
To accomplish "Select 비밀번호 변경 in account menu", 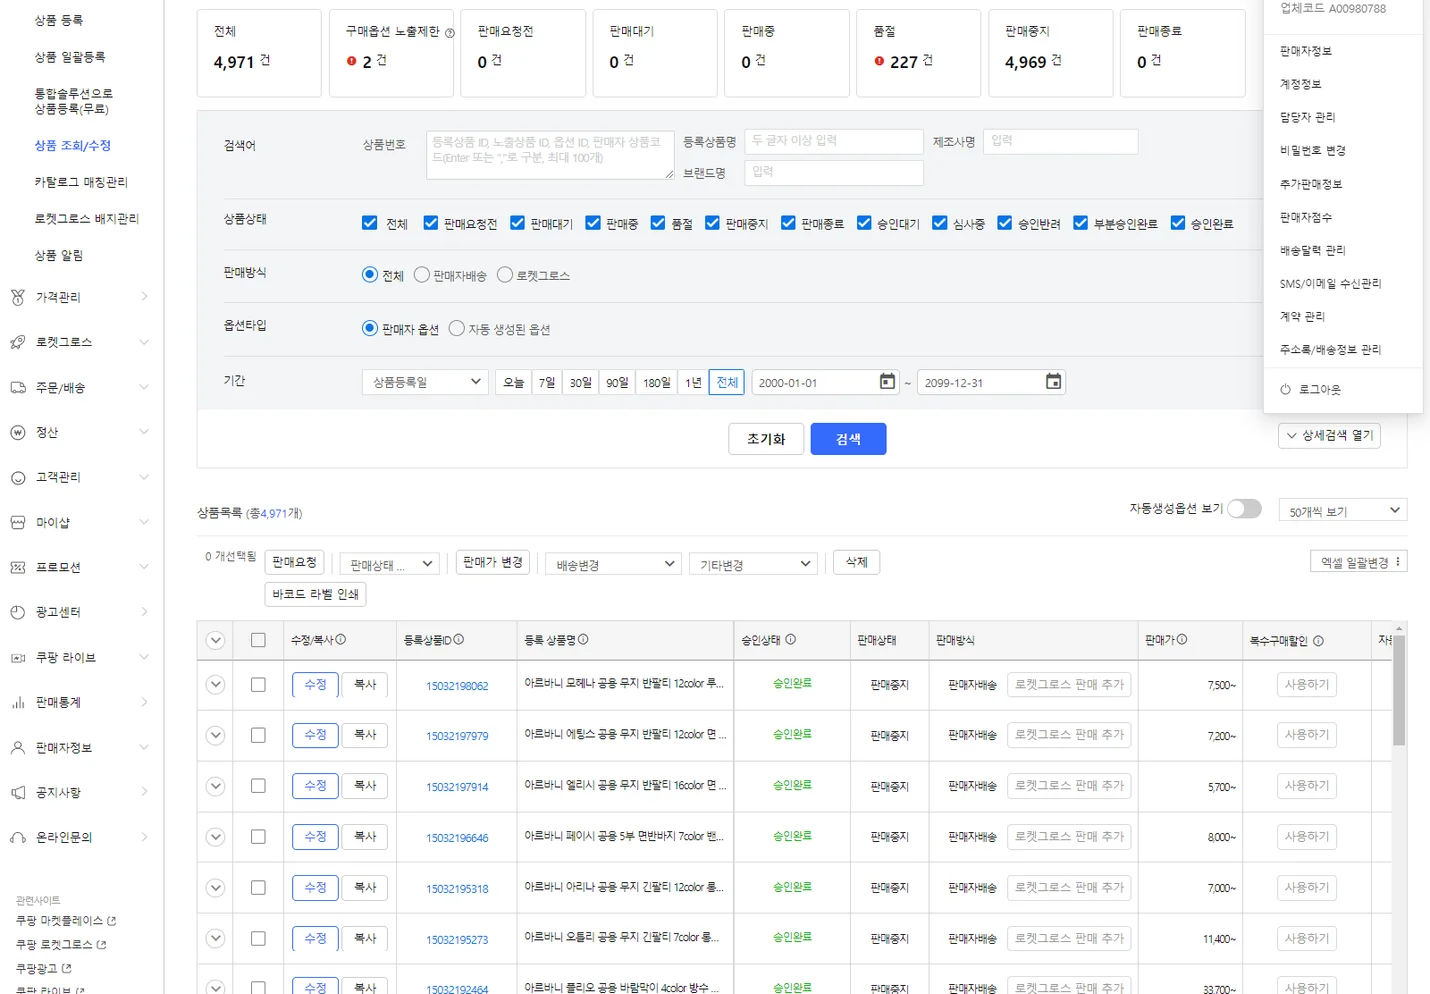I will point(1313,150).
